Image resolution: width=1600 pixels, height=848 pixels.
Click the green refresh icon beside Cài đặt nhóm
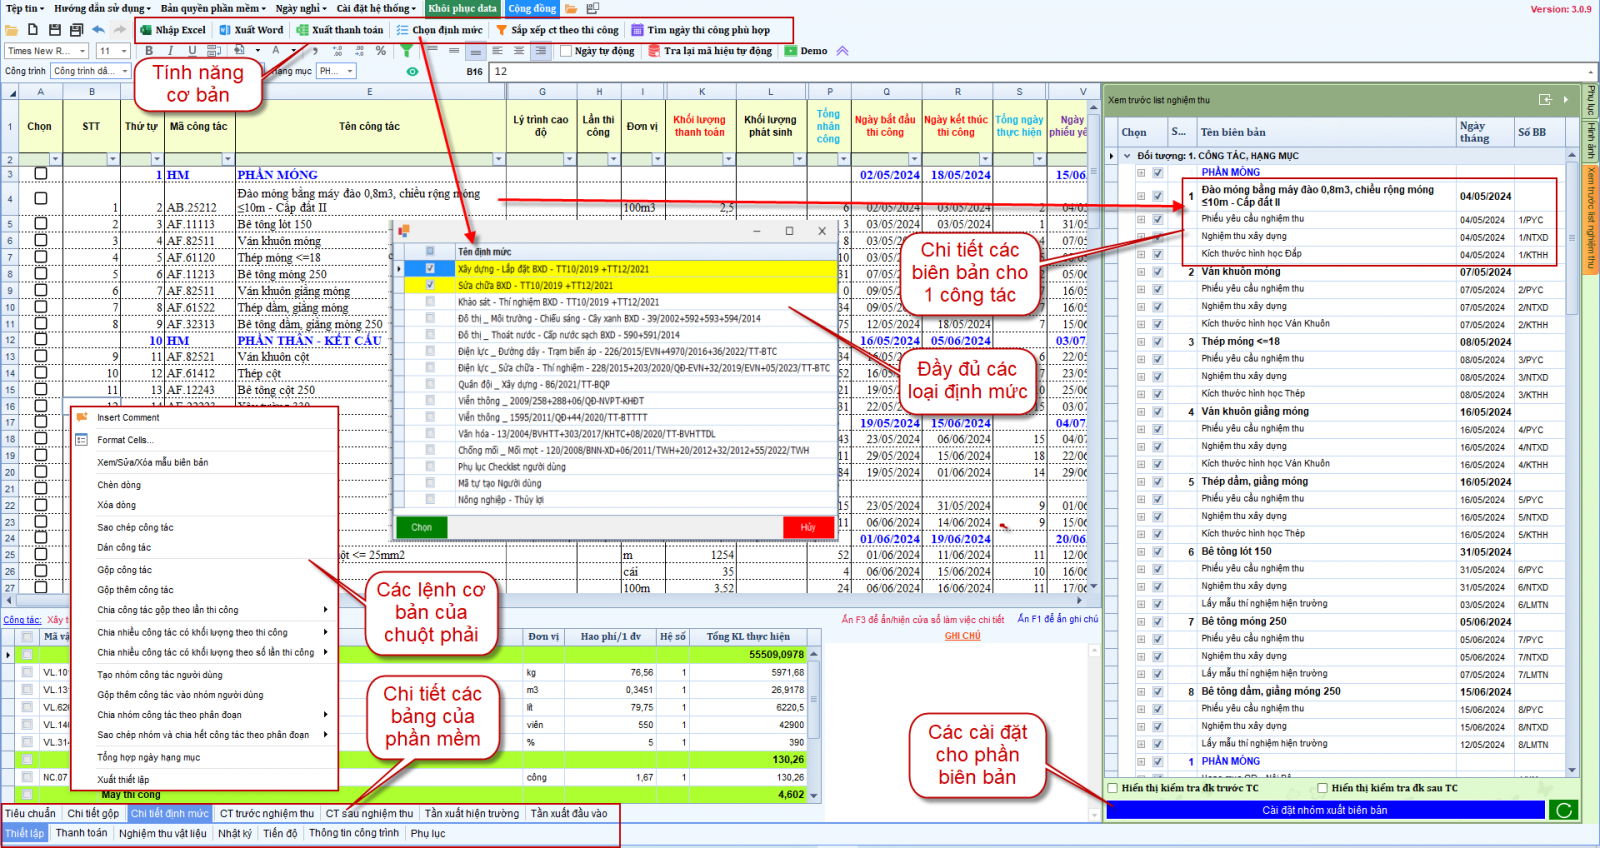[1562, 810]
